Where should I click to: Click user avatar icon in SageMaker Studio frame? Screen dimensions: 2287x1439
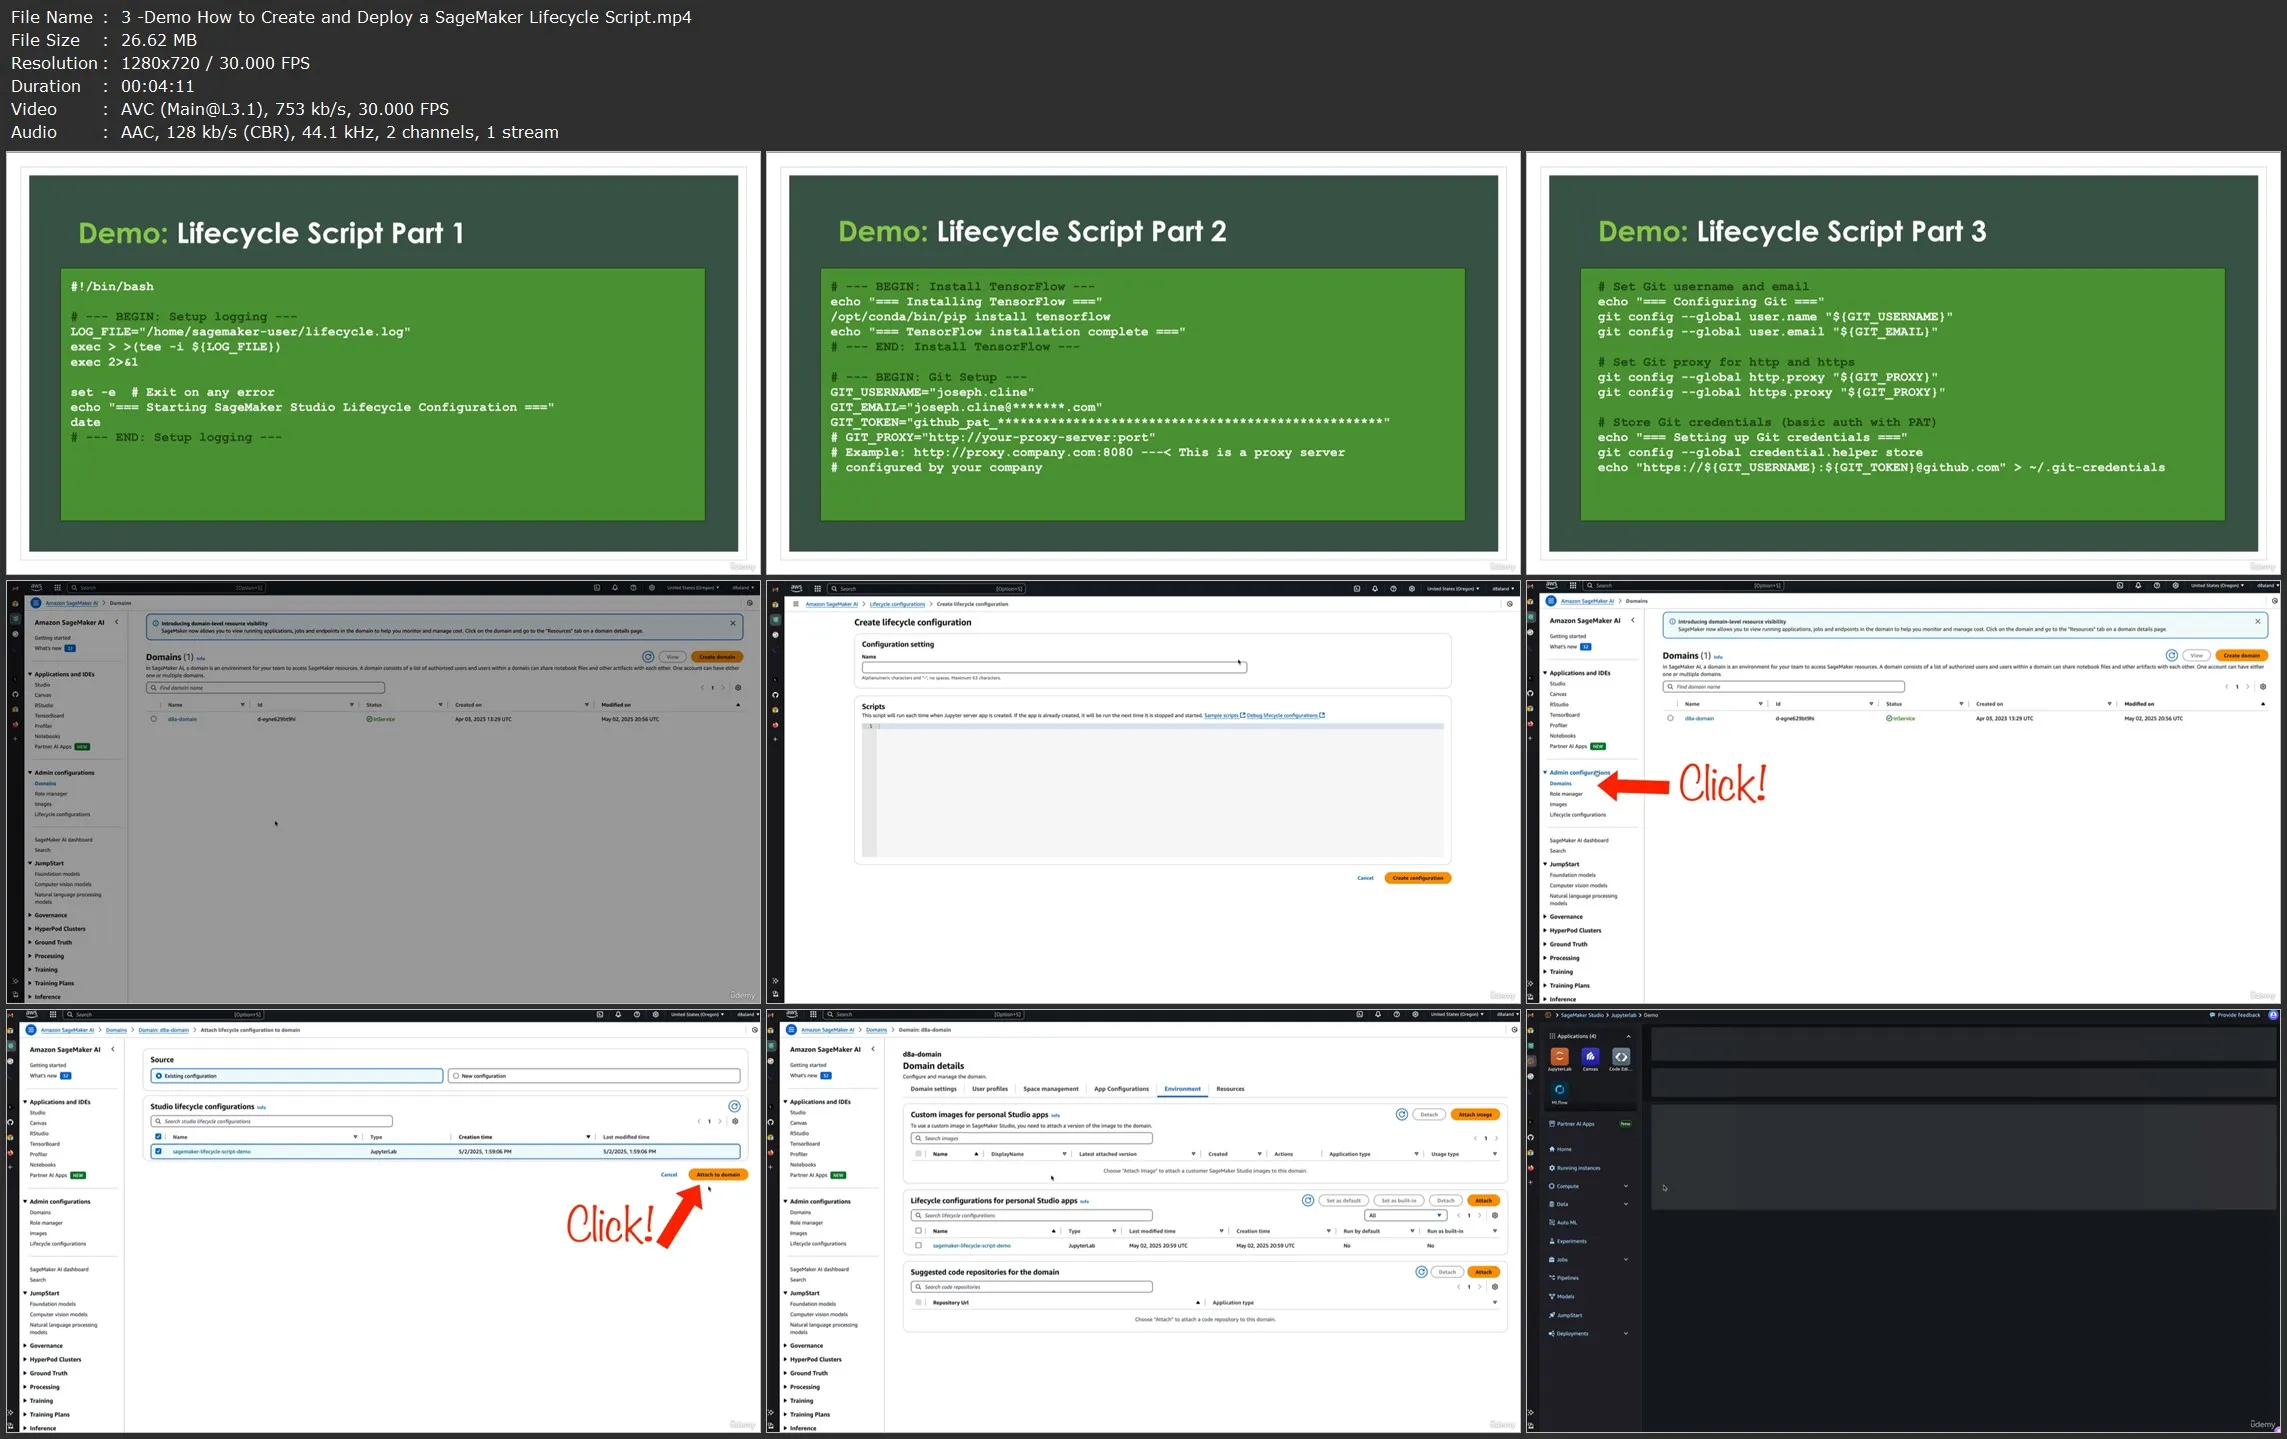[2273, 1015]
